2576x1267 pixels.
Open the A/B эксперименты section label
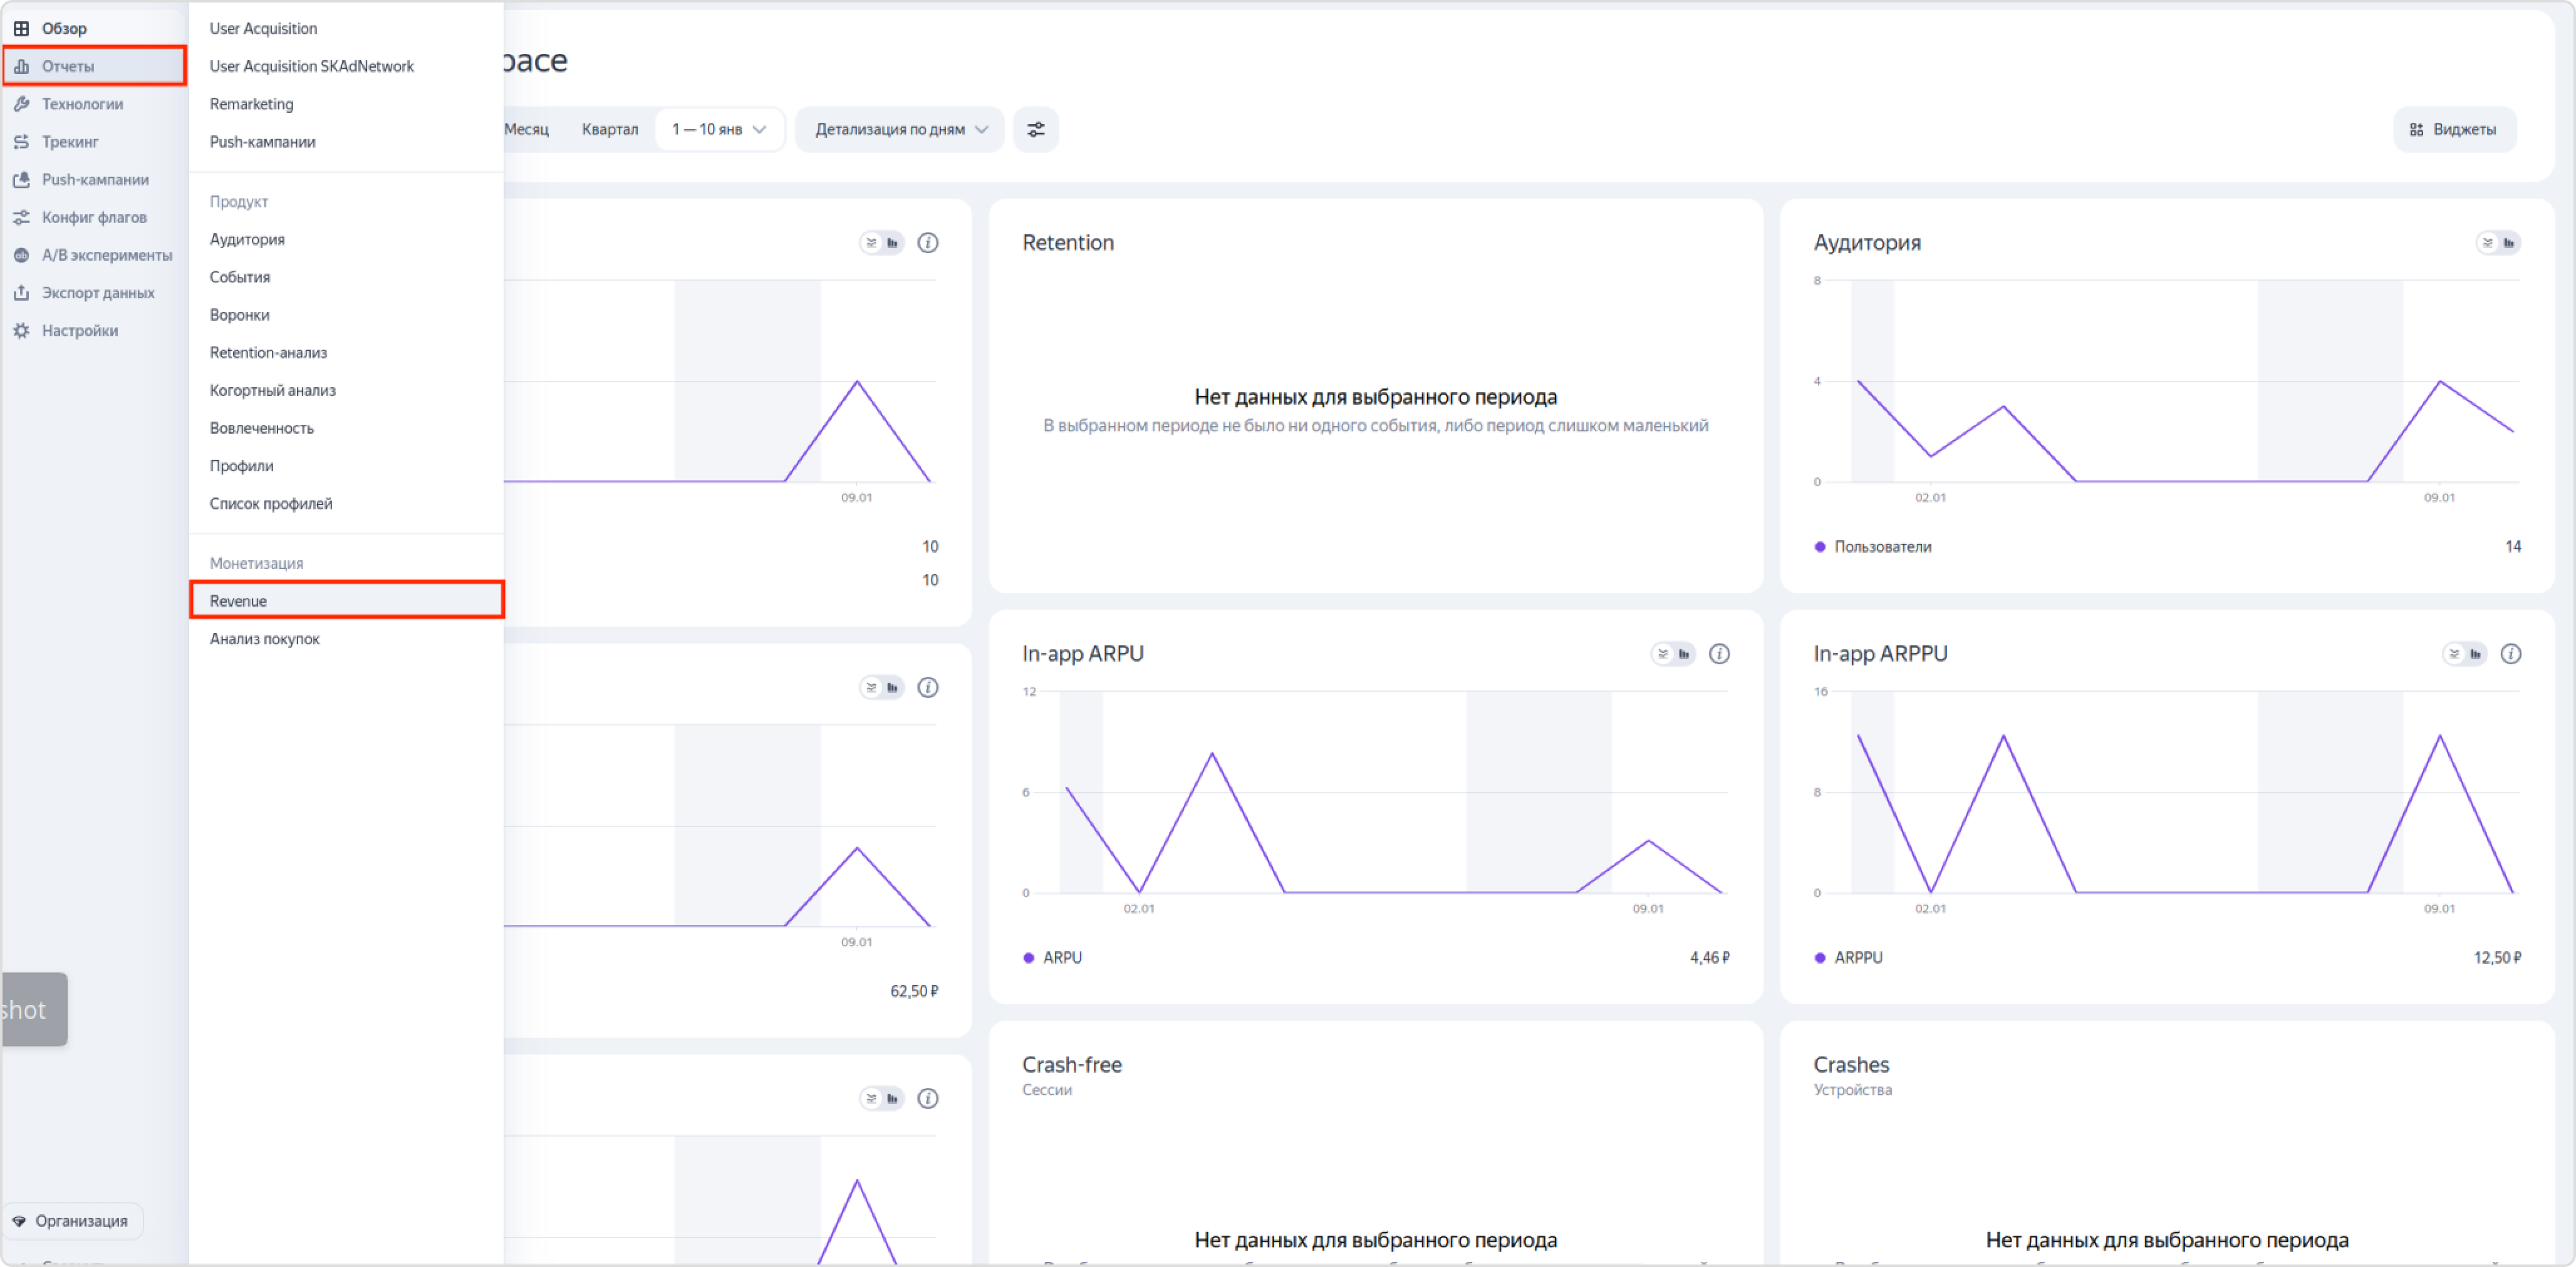[x=107, y=255]
